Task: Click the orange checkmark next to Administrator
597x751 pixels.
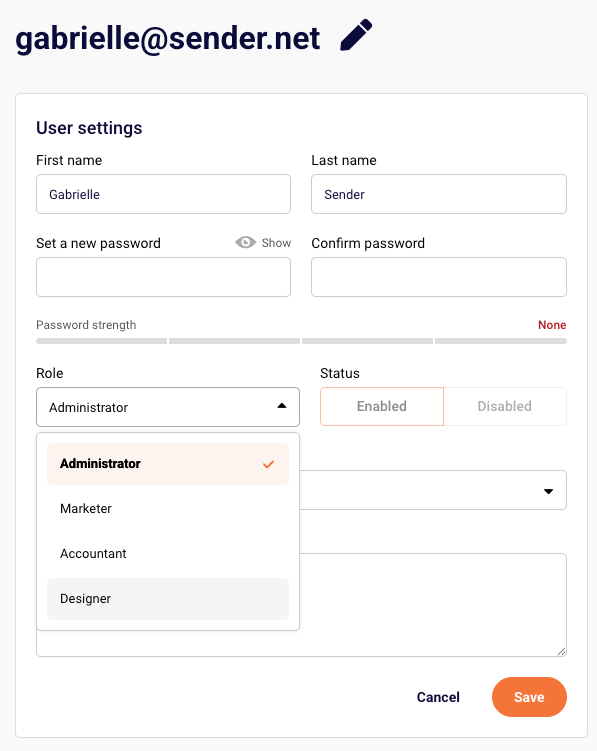Action: pos(268,464)
